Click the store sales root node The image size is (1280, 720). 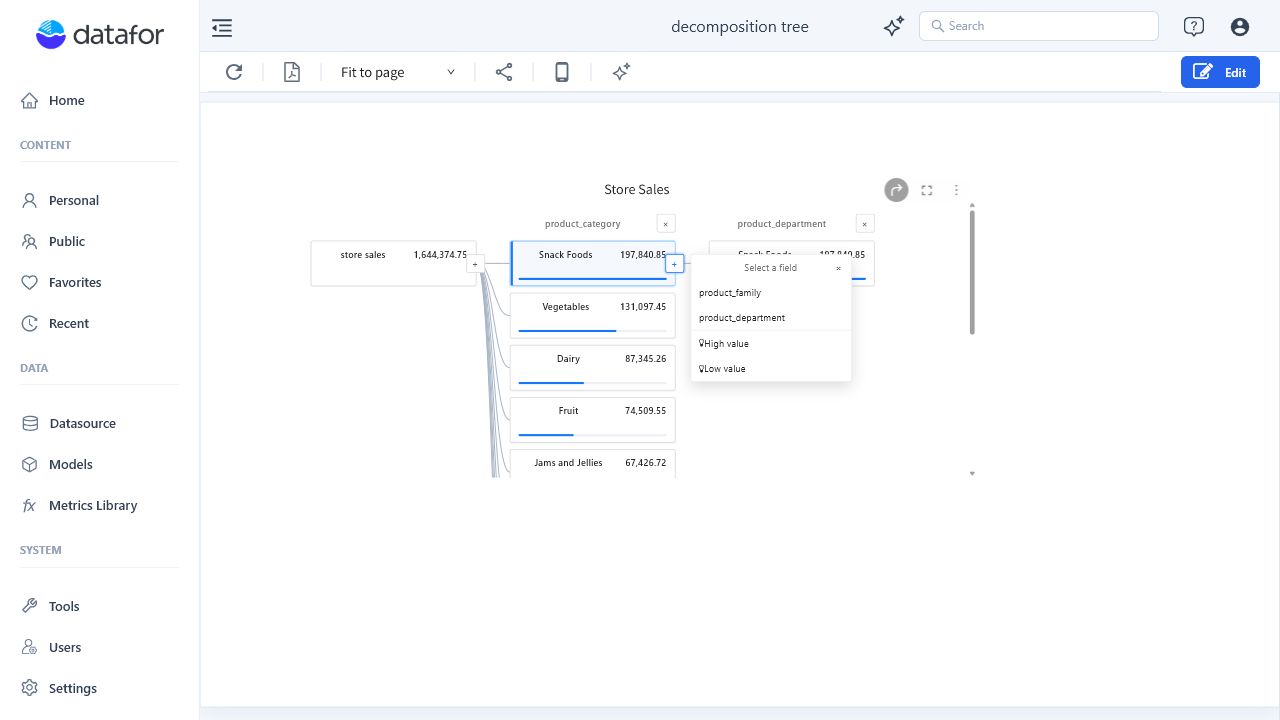[393, 263]
